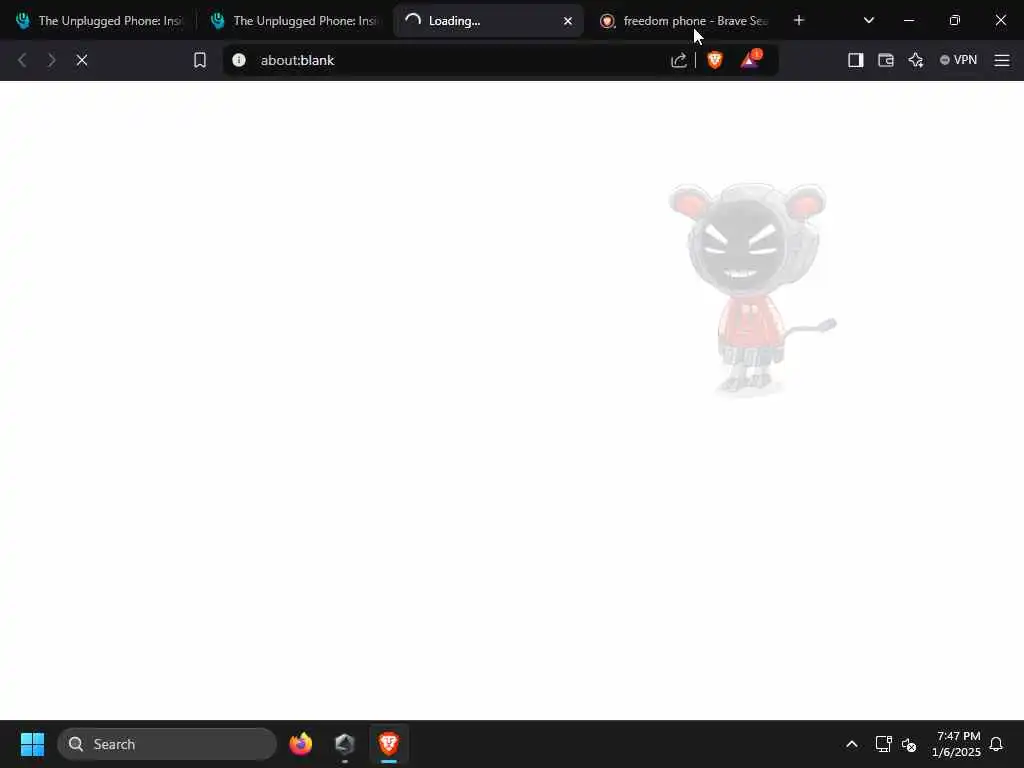View site information icon in address bar
The height and width of the screenshot is (768, 1024).
[x=239, y=60]
